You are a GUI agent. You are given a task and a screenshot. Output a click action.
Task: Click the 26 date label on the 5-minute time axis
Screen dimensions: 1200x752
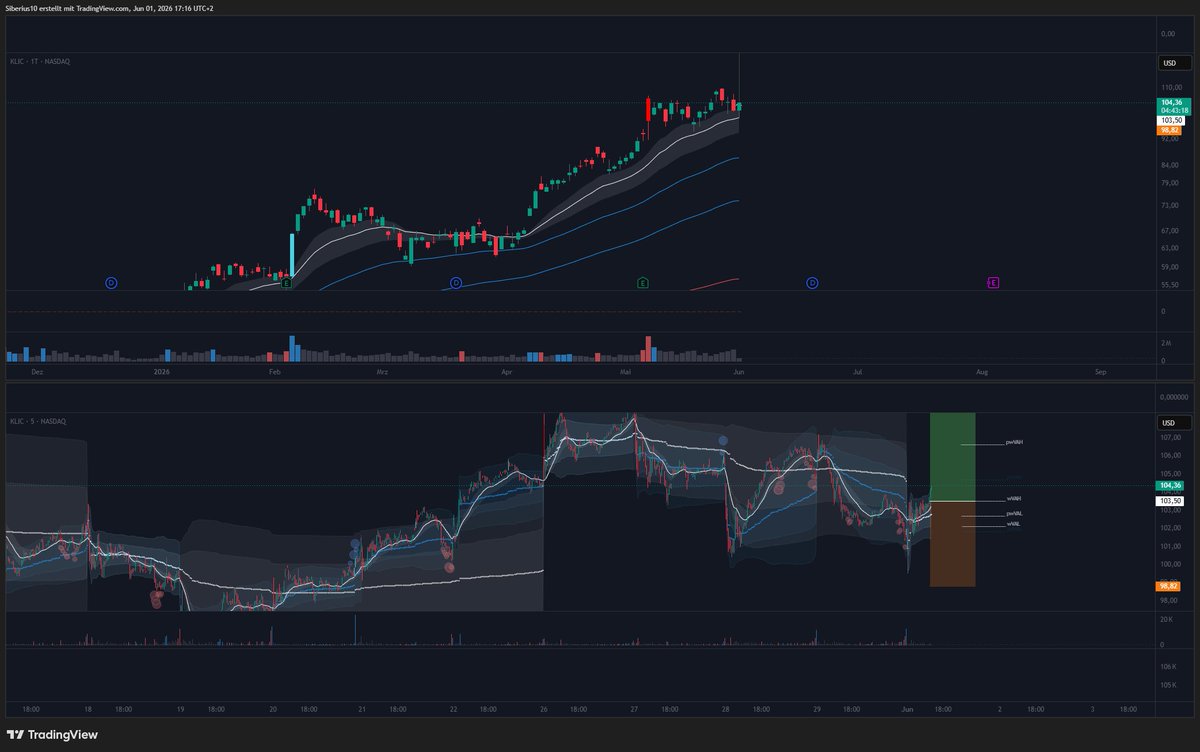point(546,709)
